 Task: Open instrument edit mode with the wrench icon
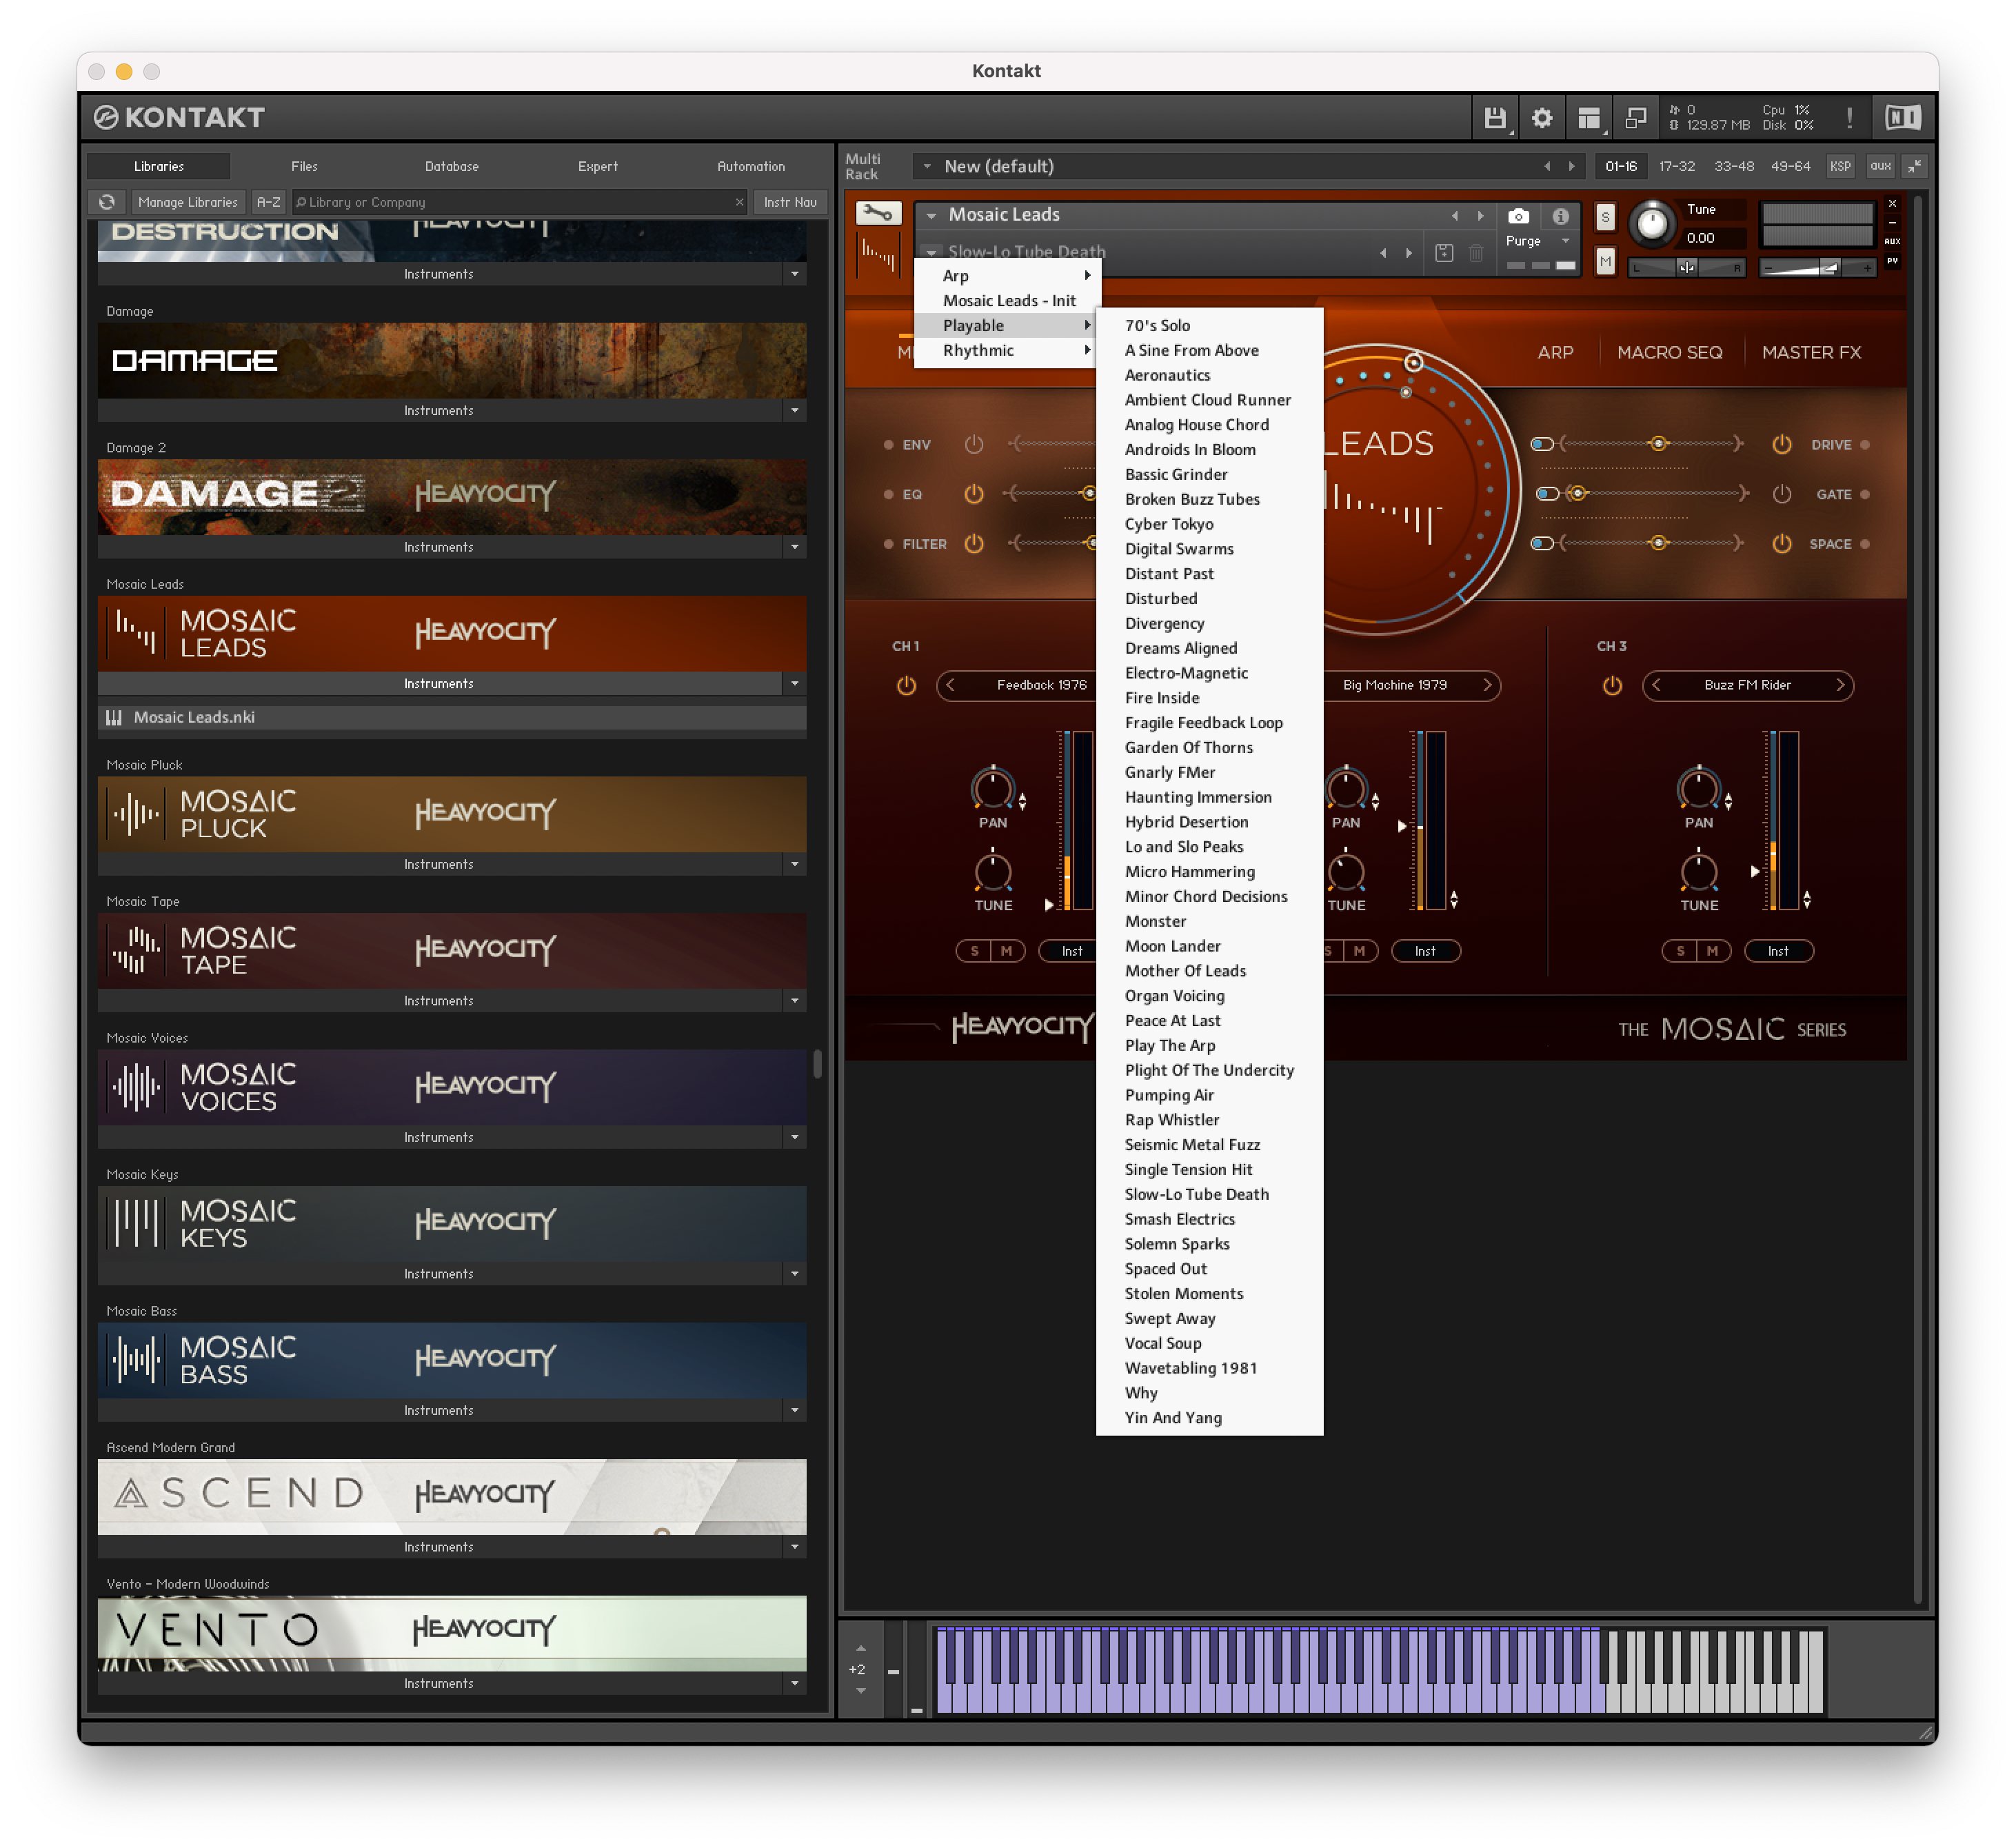(878, 213)
